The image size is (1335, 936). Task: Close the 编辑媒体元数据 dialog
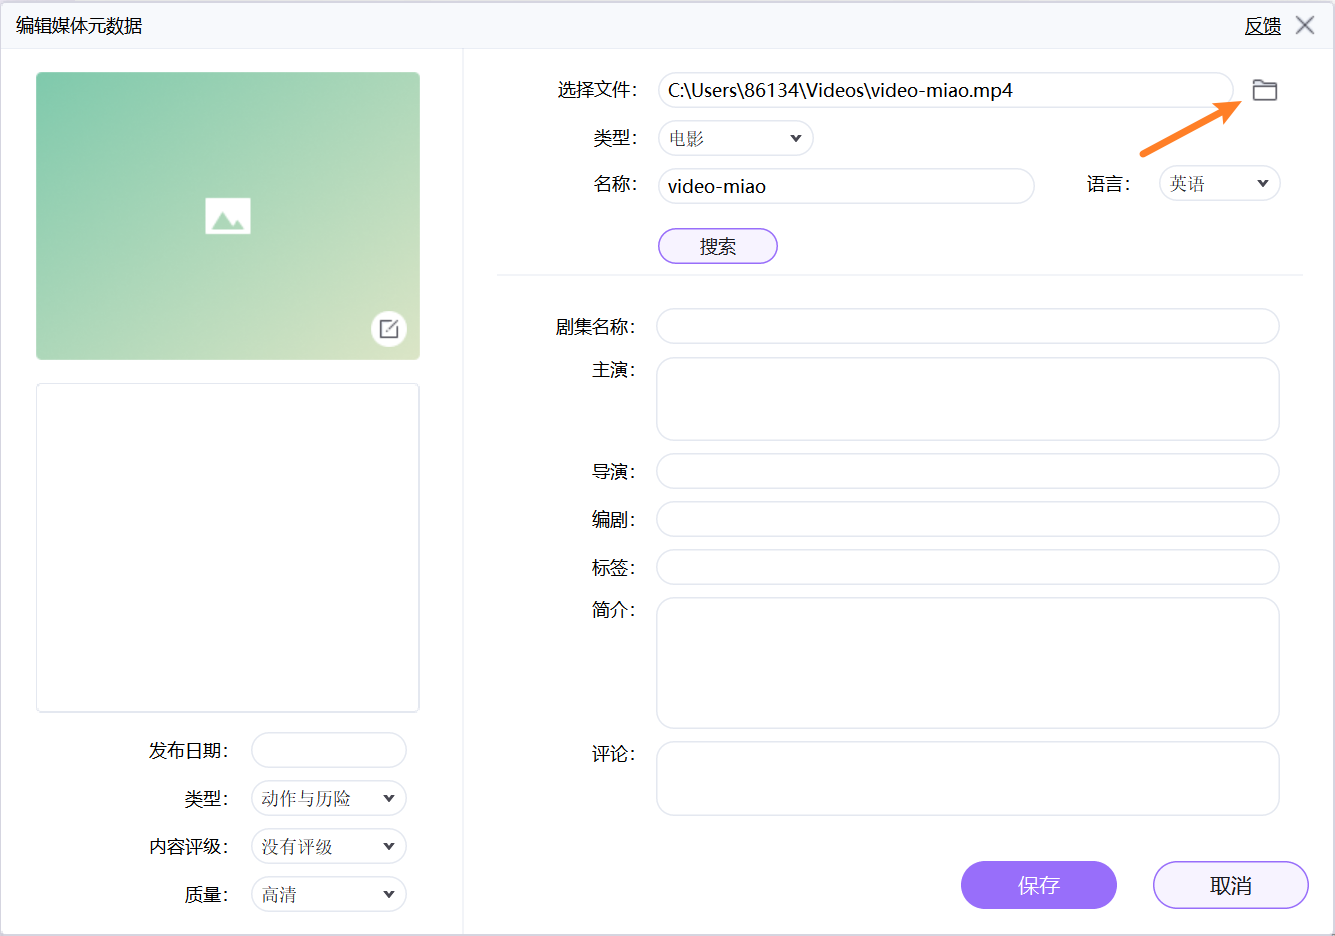pos(1305,25)
